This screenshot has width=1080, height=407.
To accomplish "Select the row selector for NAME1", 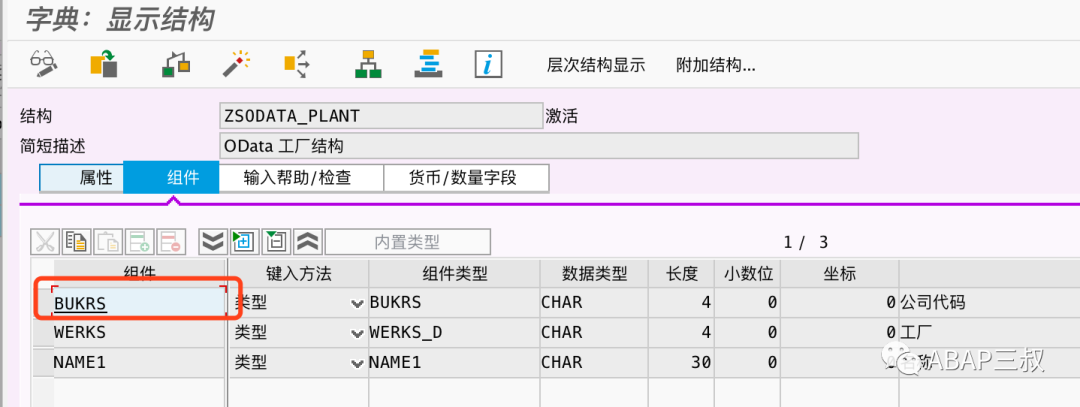I will (x=43, y=362).
